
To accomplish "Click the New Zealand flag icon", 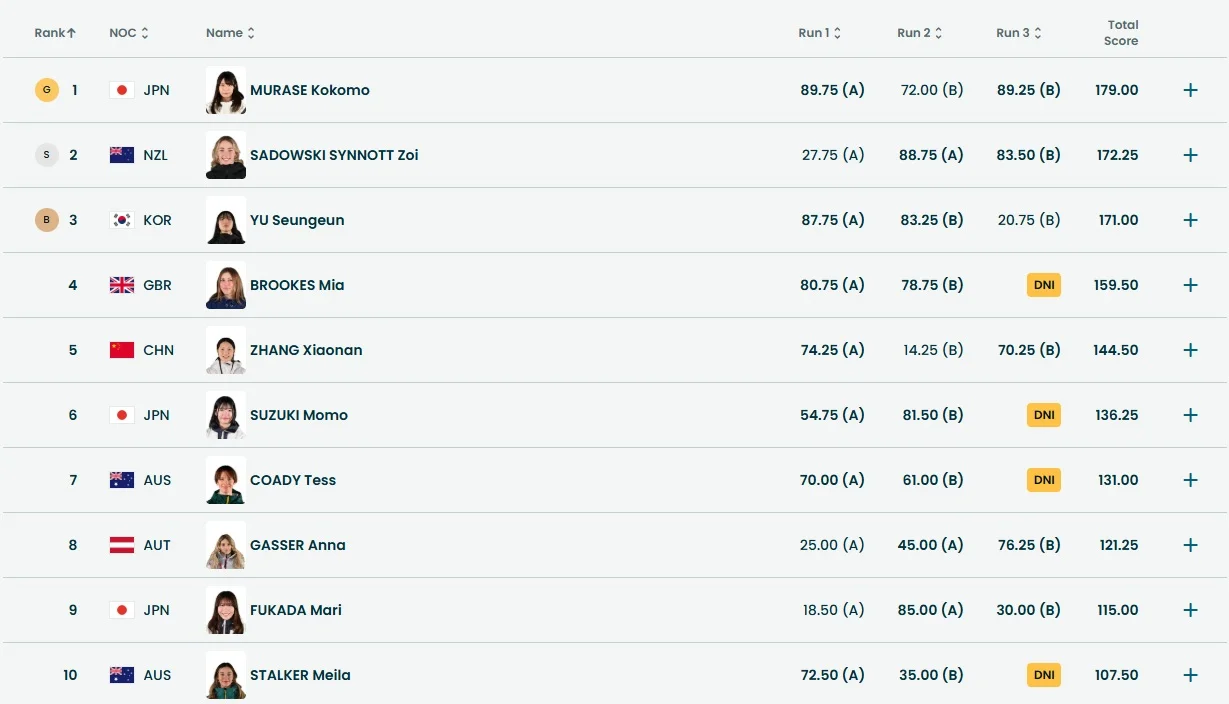I will tap(122, 155).
